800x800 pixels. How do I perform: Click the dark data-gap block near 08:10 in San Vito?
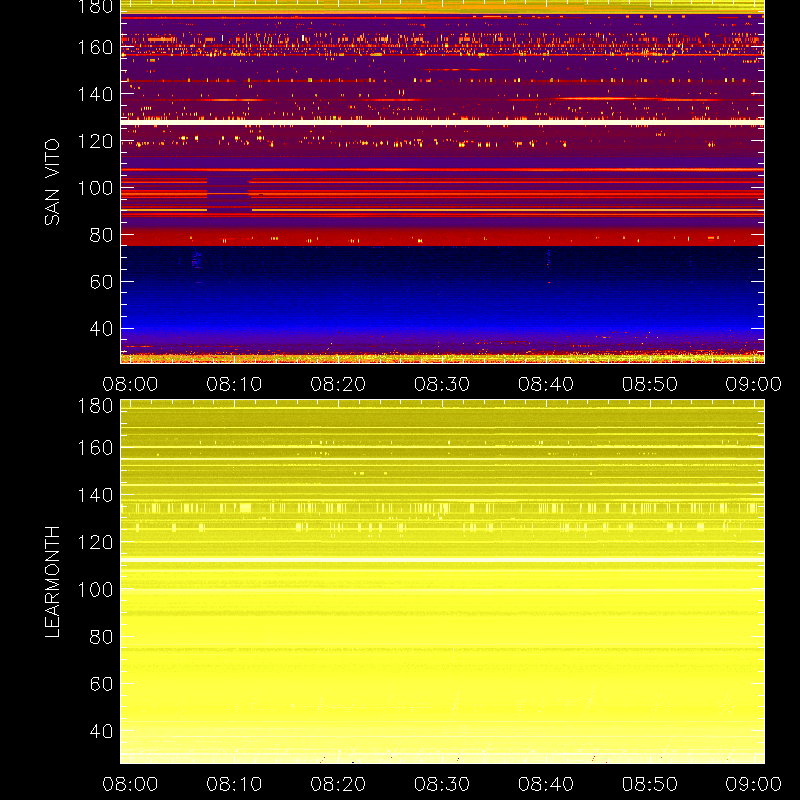pyautogui.click(x=229, y=195)
